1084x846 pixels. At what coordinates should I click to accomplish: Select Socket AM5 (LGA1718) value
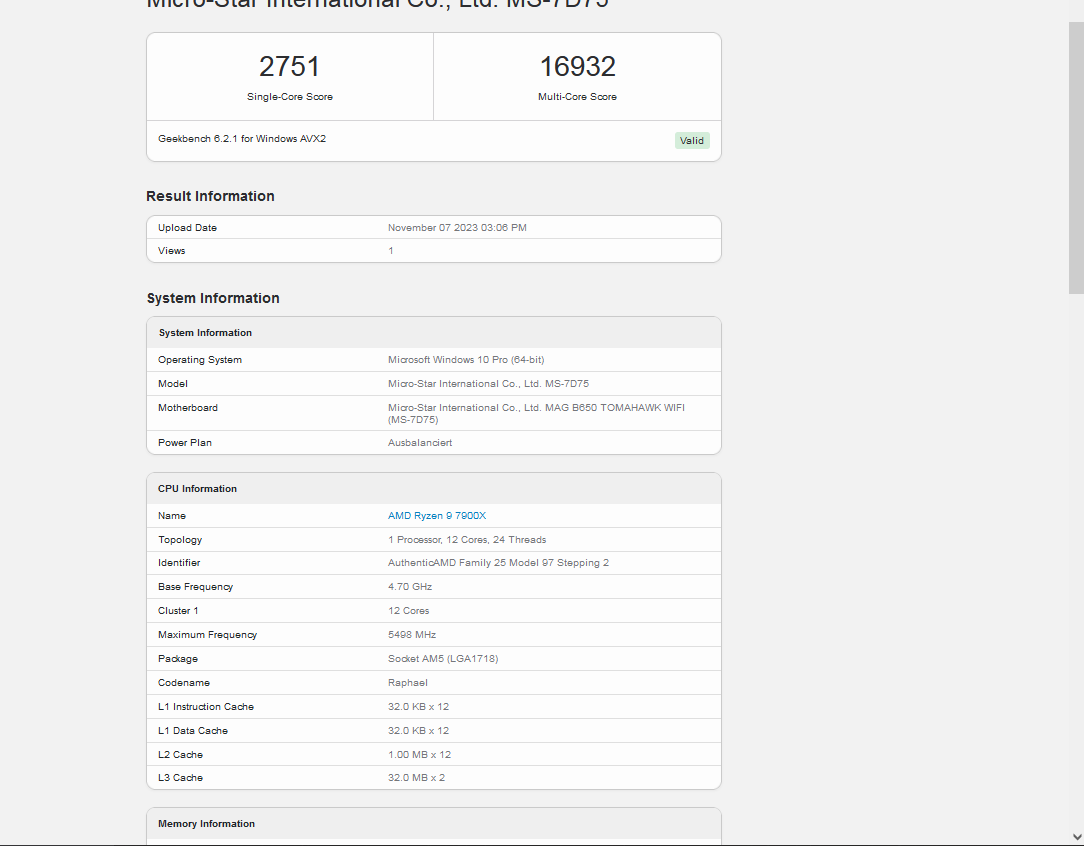(x=443, y=659)
